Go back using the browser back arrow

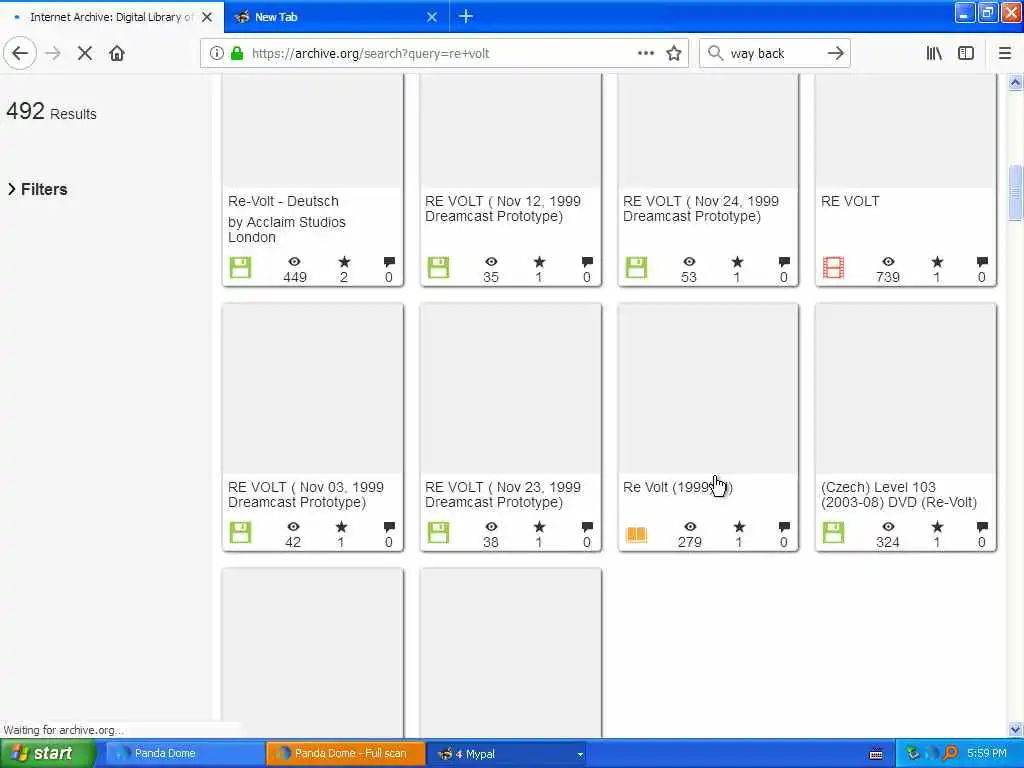[x=20, y=54]
